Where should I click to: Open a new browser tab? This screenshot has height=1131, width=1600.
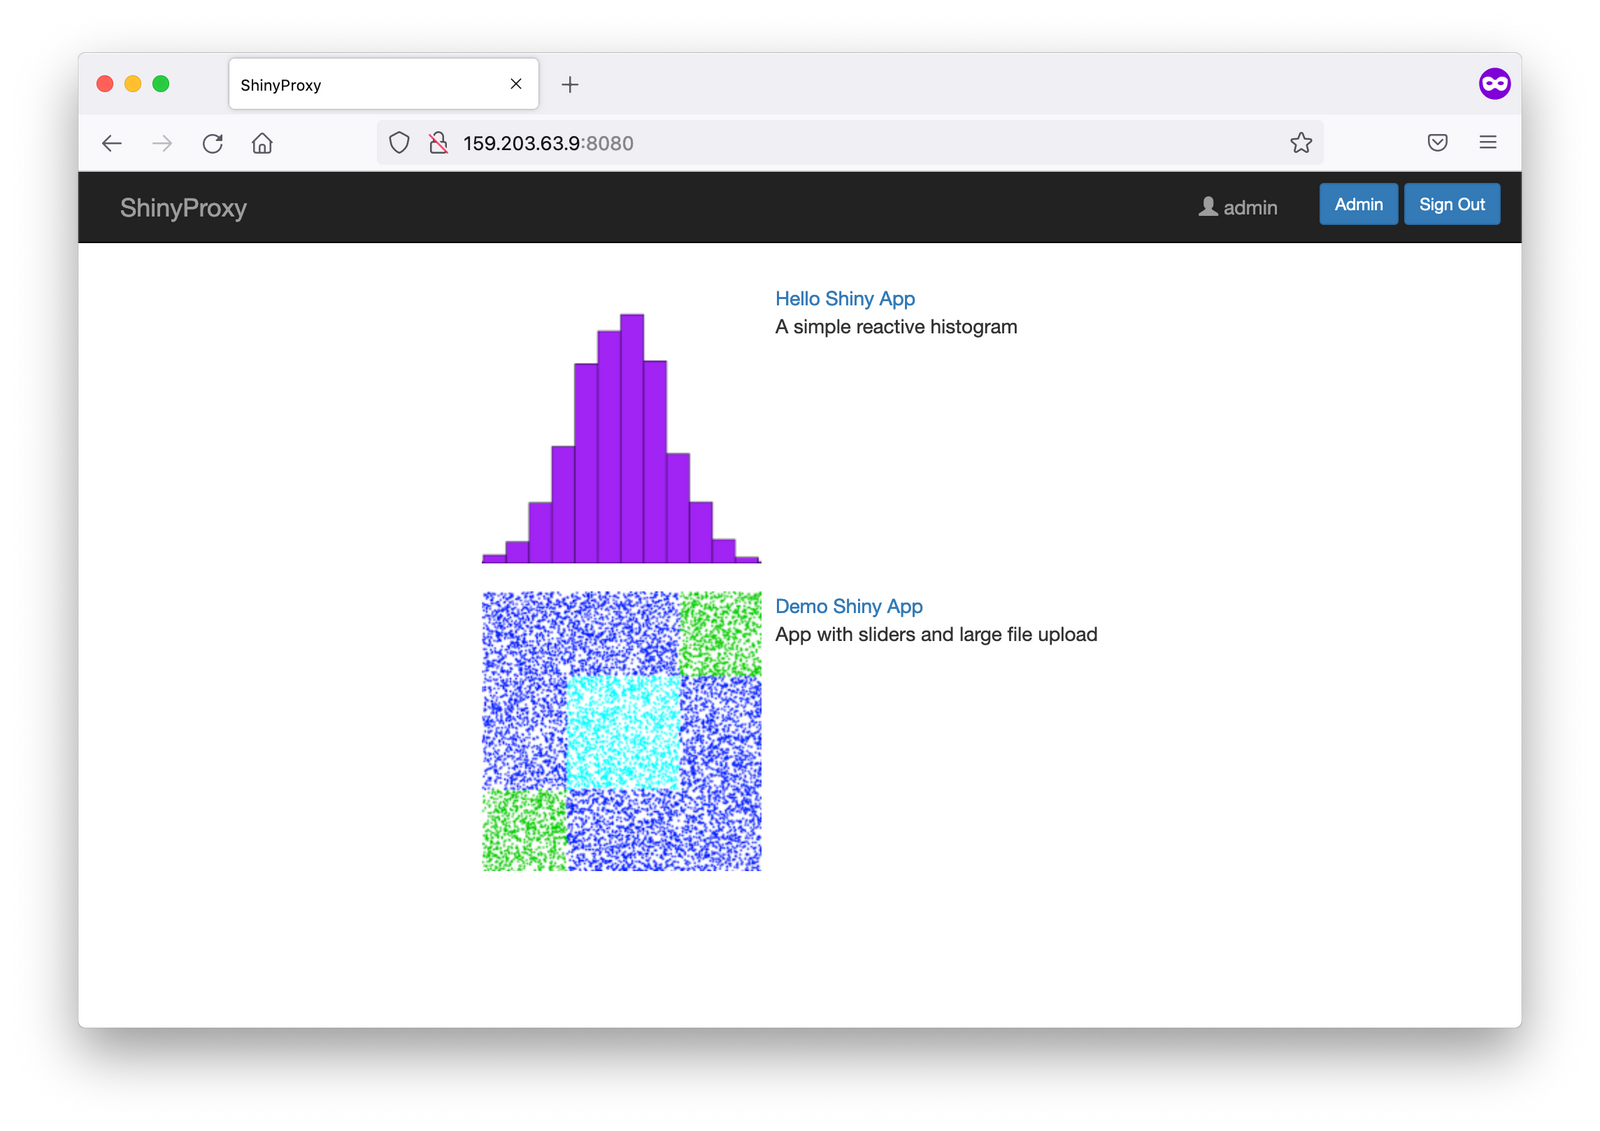(570, 85)
